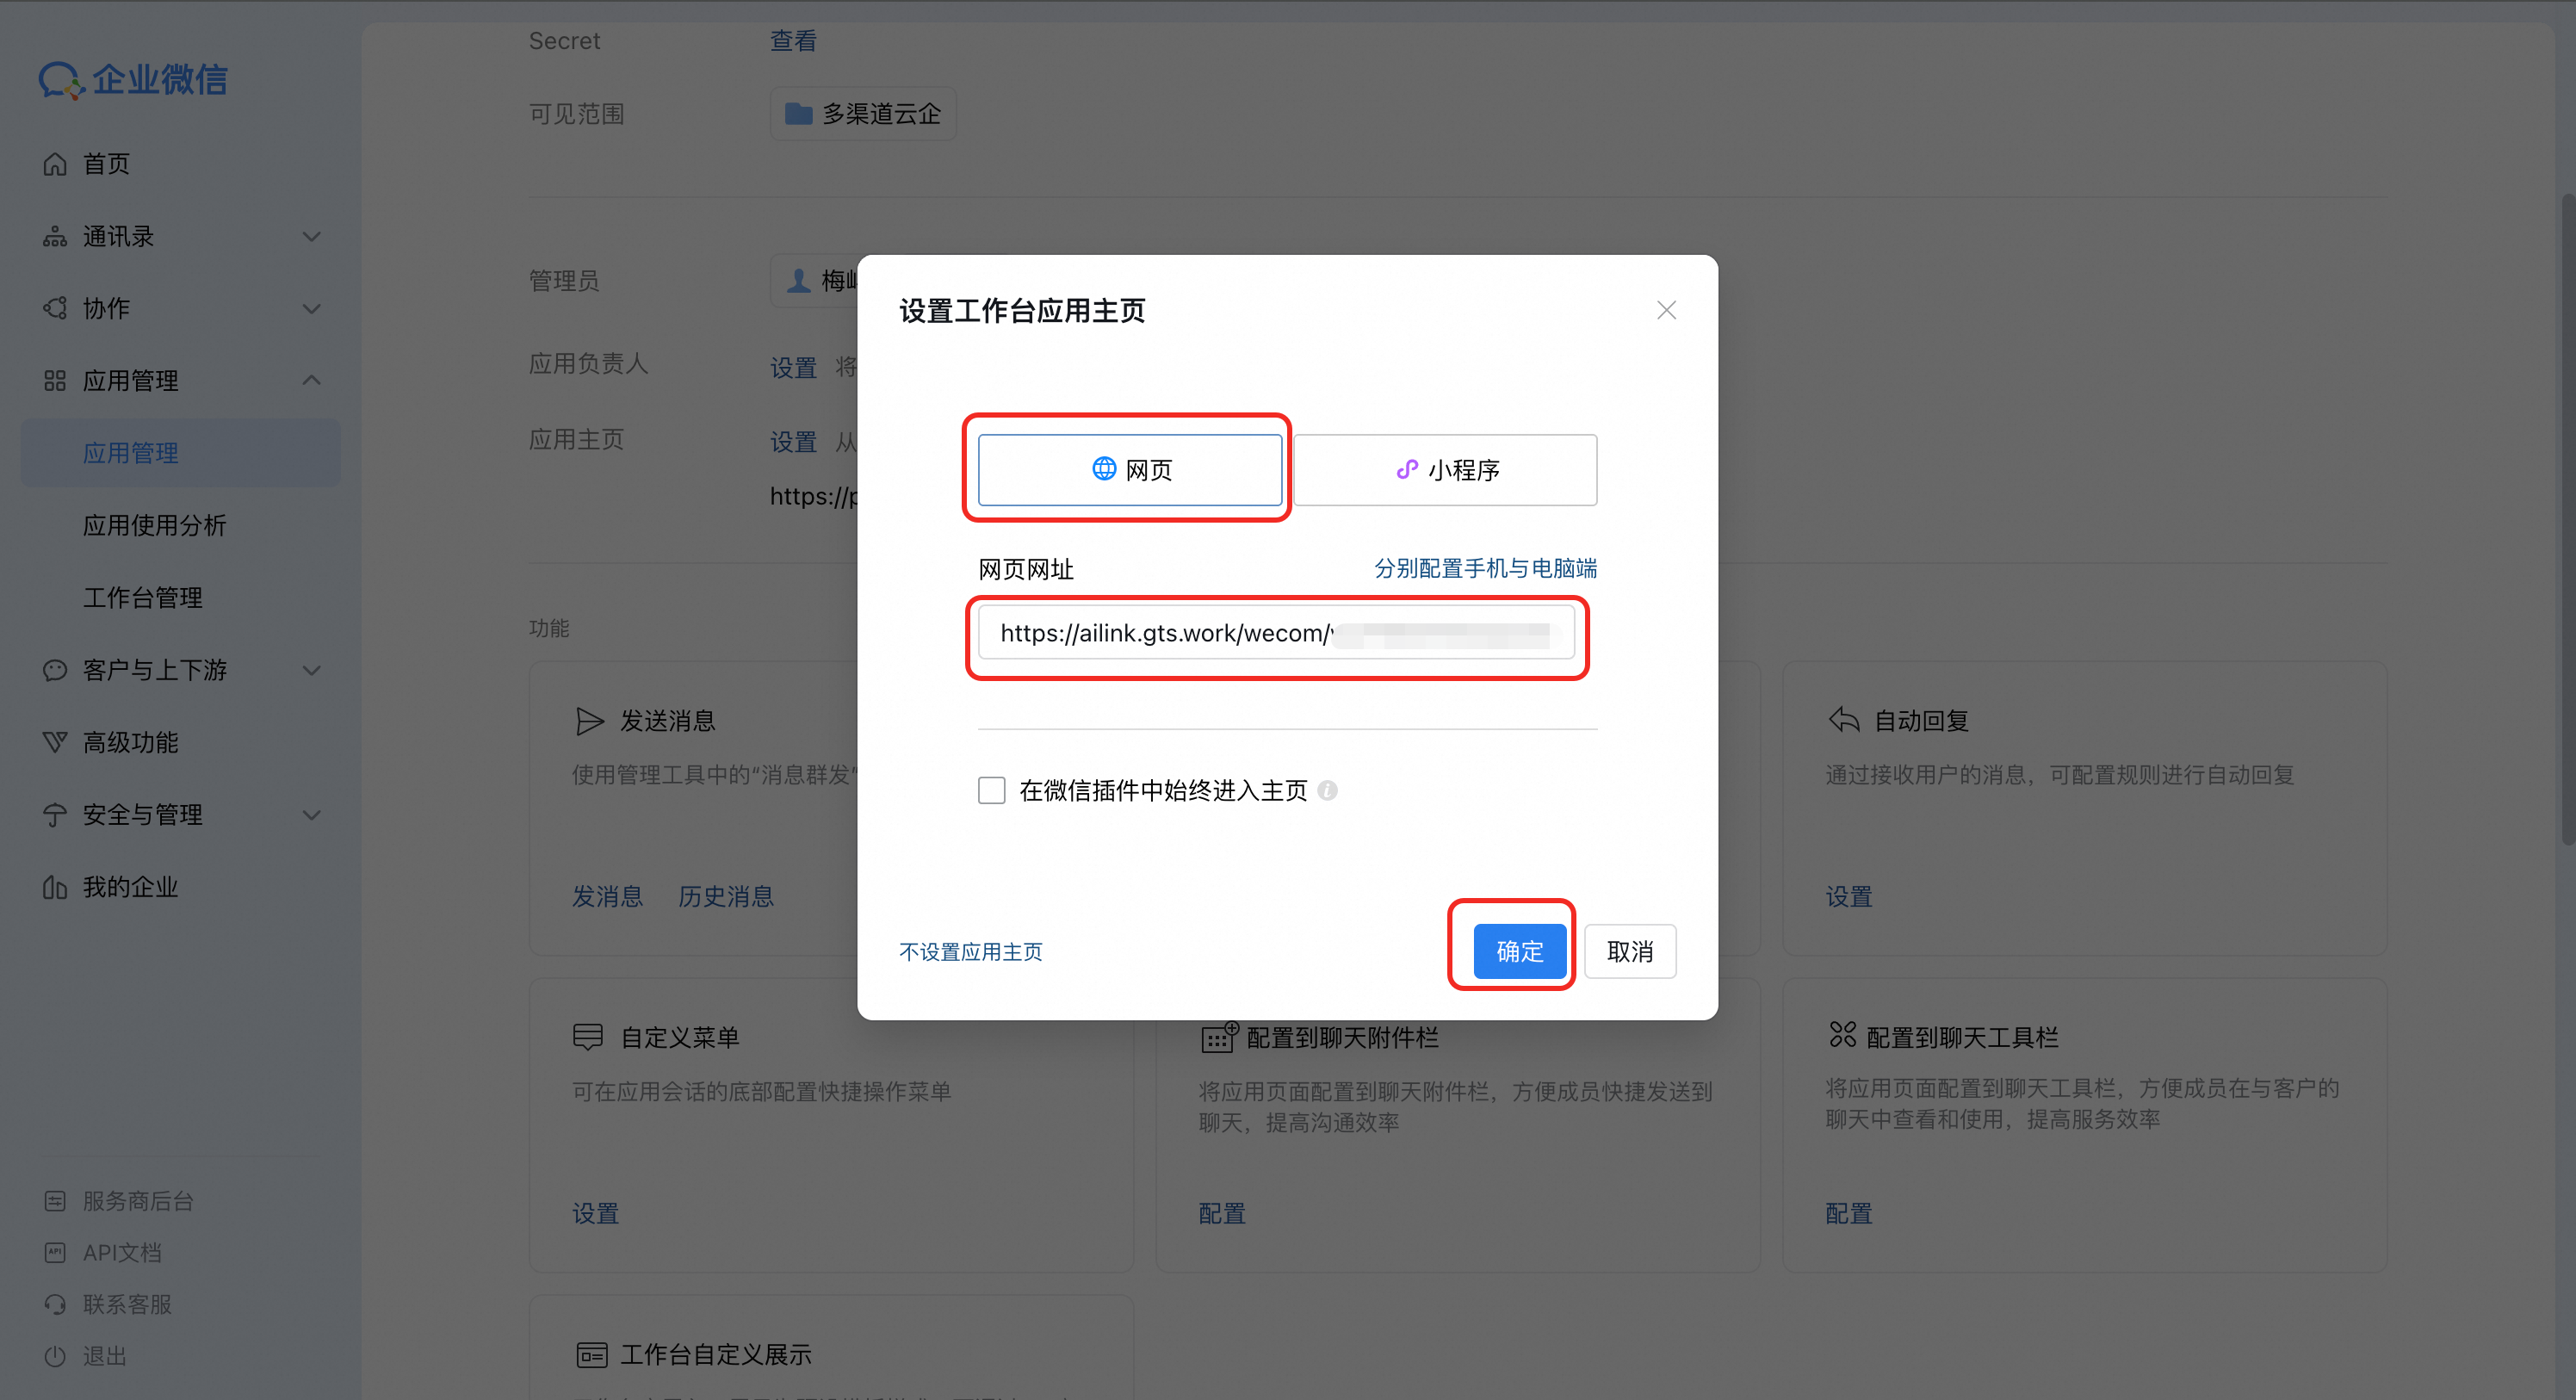Click the 客户与上下游 chat bubble icon

pos(55,670)
